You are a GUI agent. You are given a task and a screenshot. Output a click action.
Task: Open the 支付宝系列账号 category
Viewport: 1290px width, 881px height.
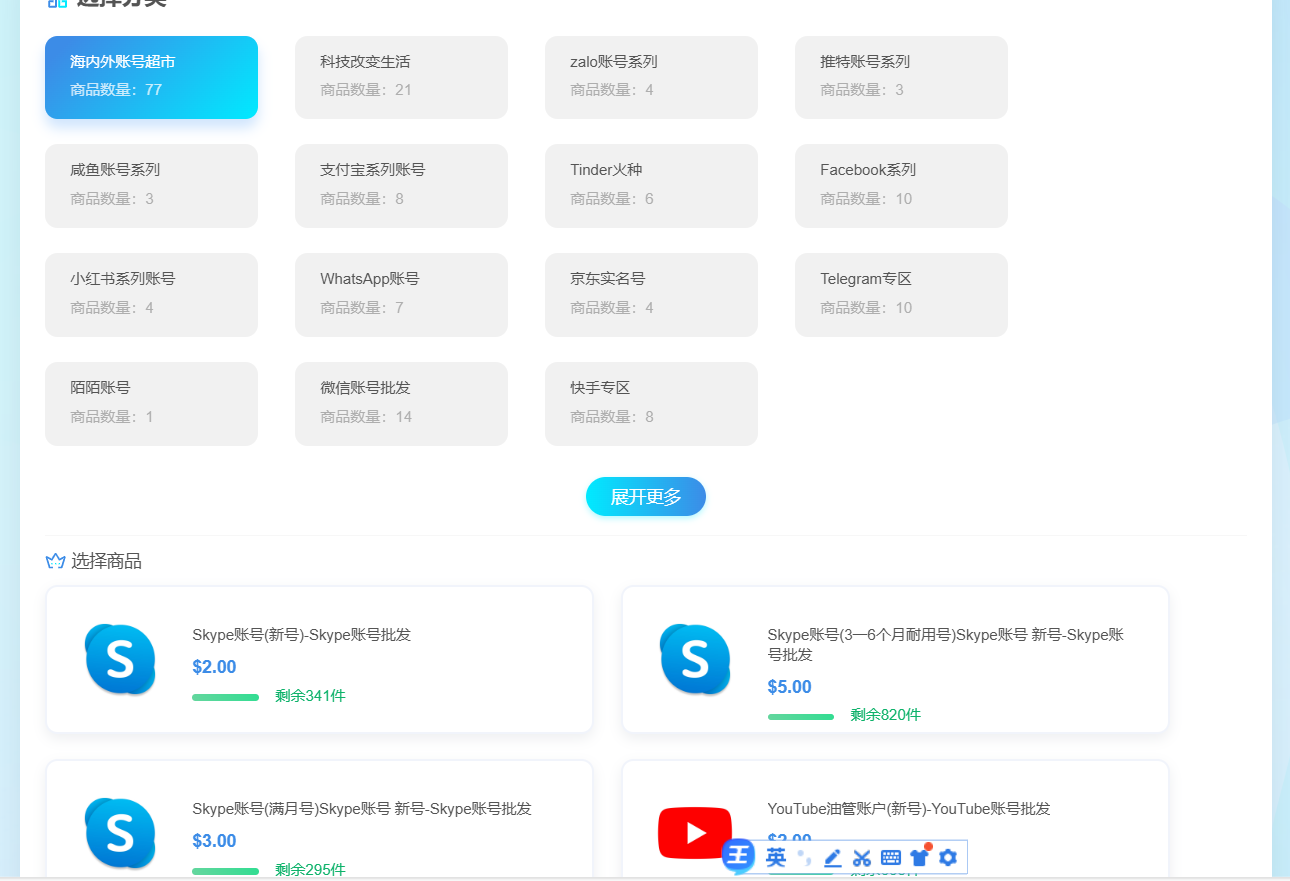[401, 186]
